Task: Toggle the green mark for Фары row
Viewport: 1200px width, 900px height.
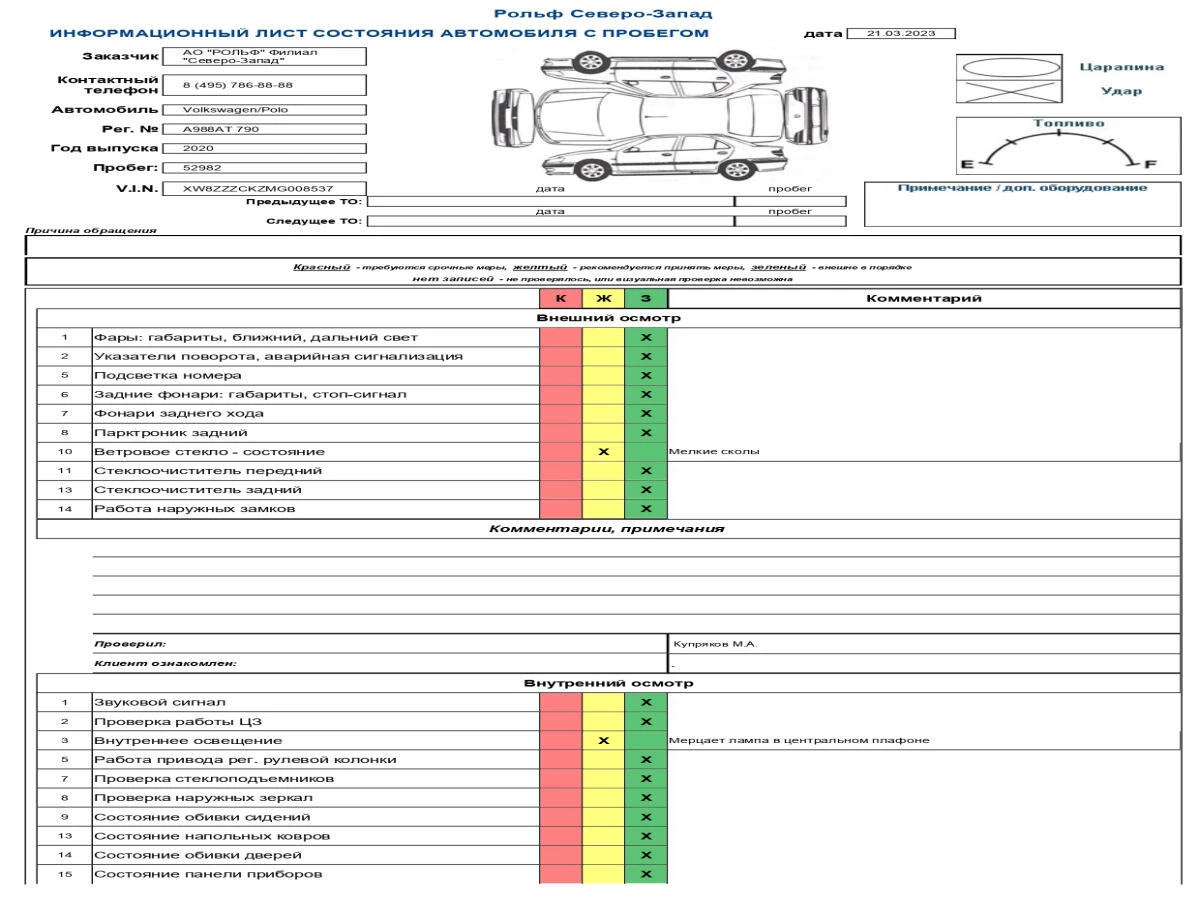Action: point(646,337)
